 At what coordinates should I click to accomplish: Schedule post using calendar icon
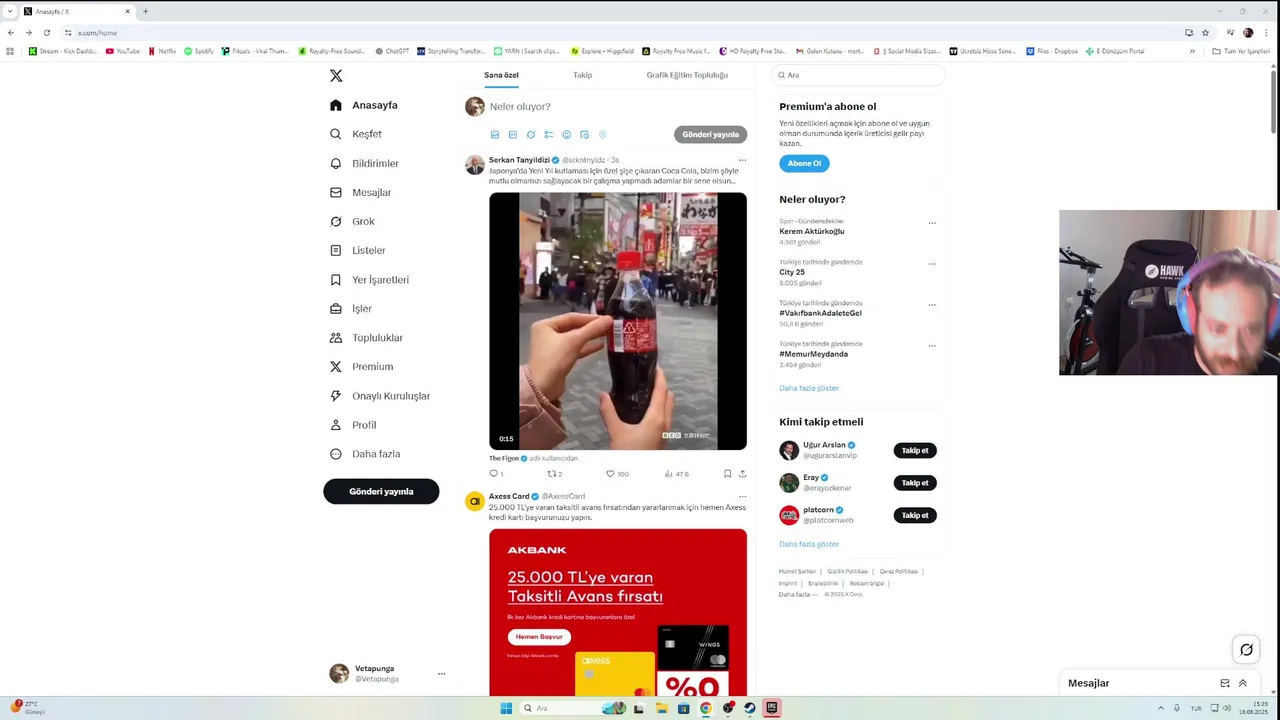click(585, 135)
